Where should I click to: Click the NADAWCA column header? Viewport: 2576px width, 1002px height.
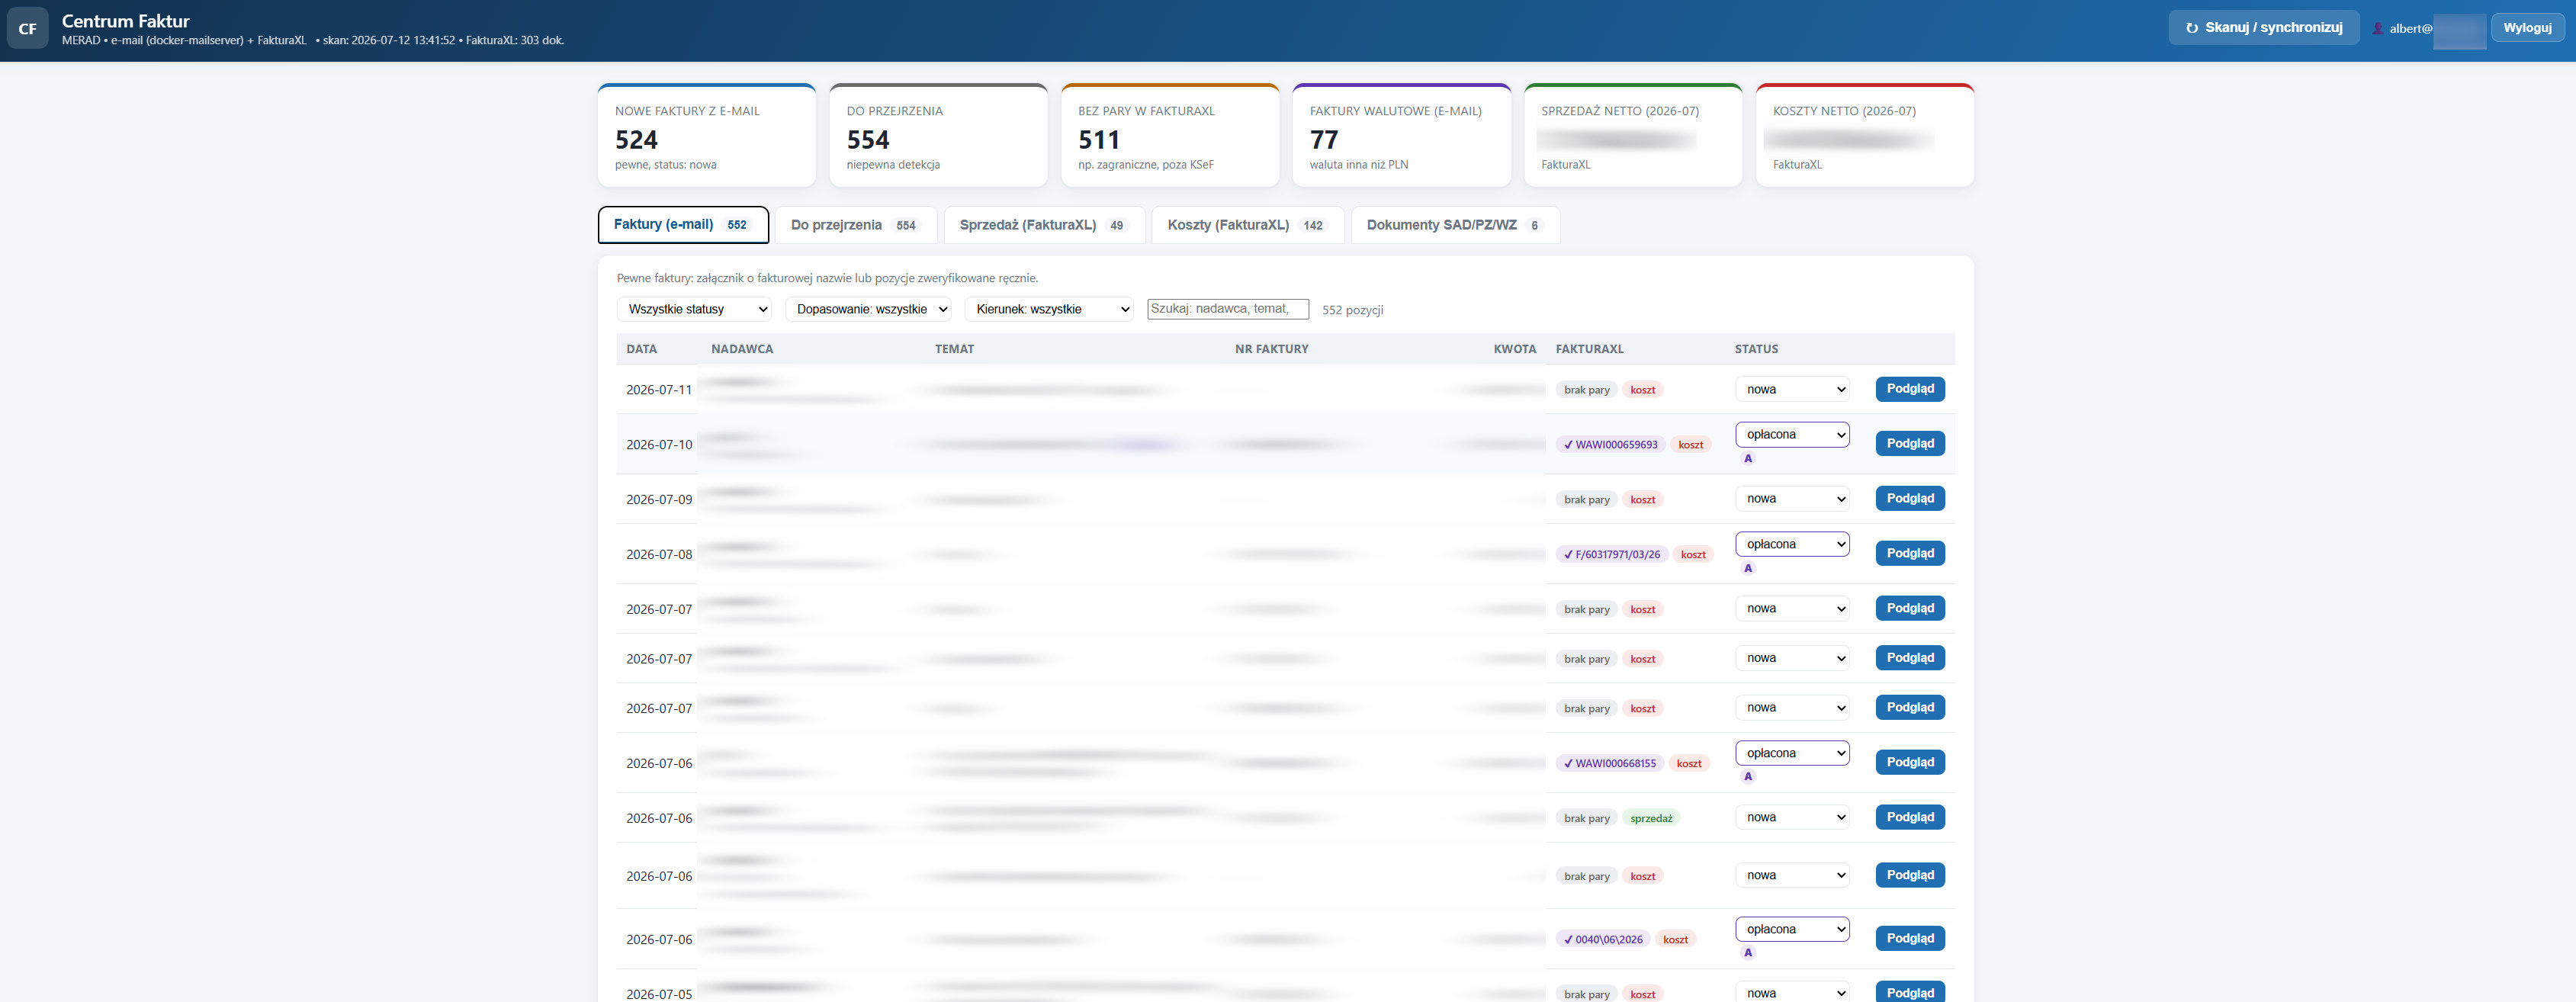coord(742,350)
